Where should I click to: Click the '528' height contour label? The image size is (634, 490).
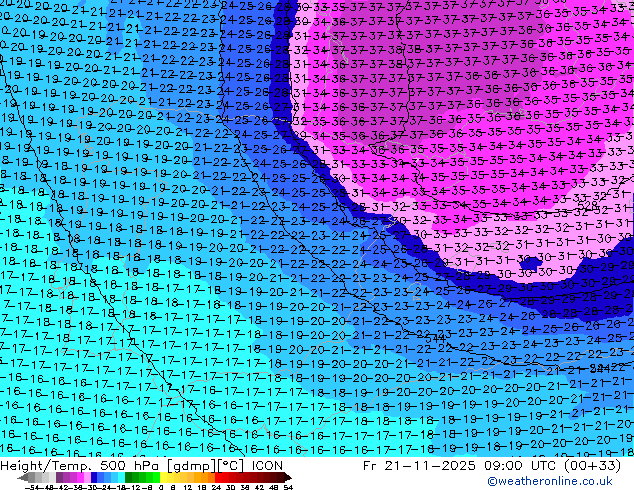click(587, 206)
